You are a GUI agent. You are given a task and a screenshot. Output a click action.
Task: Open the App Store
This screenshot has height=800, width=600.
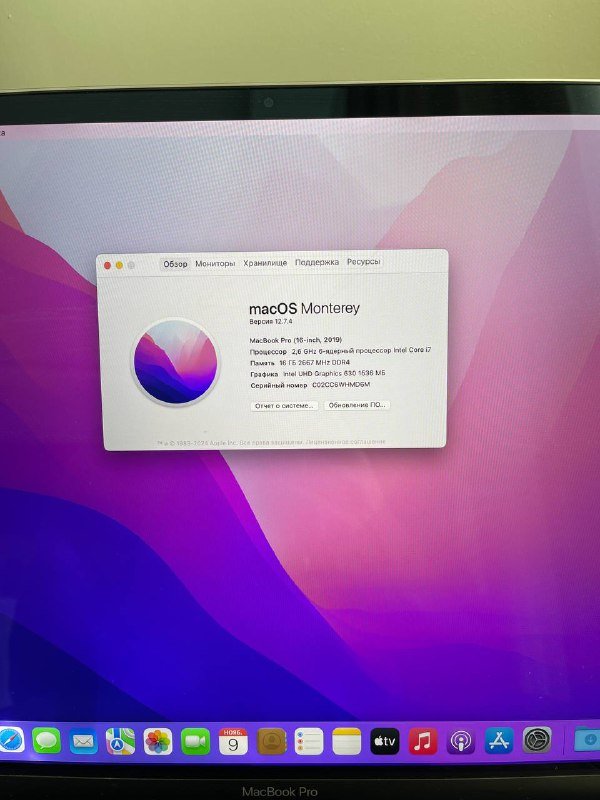[x=499, y=741]
